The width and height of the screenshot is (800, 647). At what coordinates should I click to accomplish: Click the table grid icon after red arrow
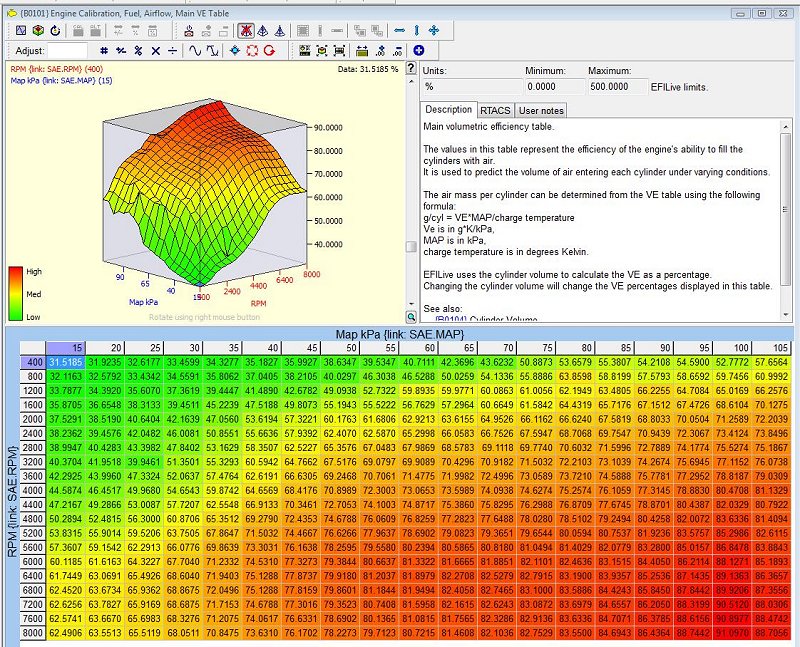305,51
